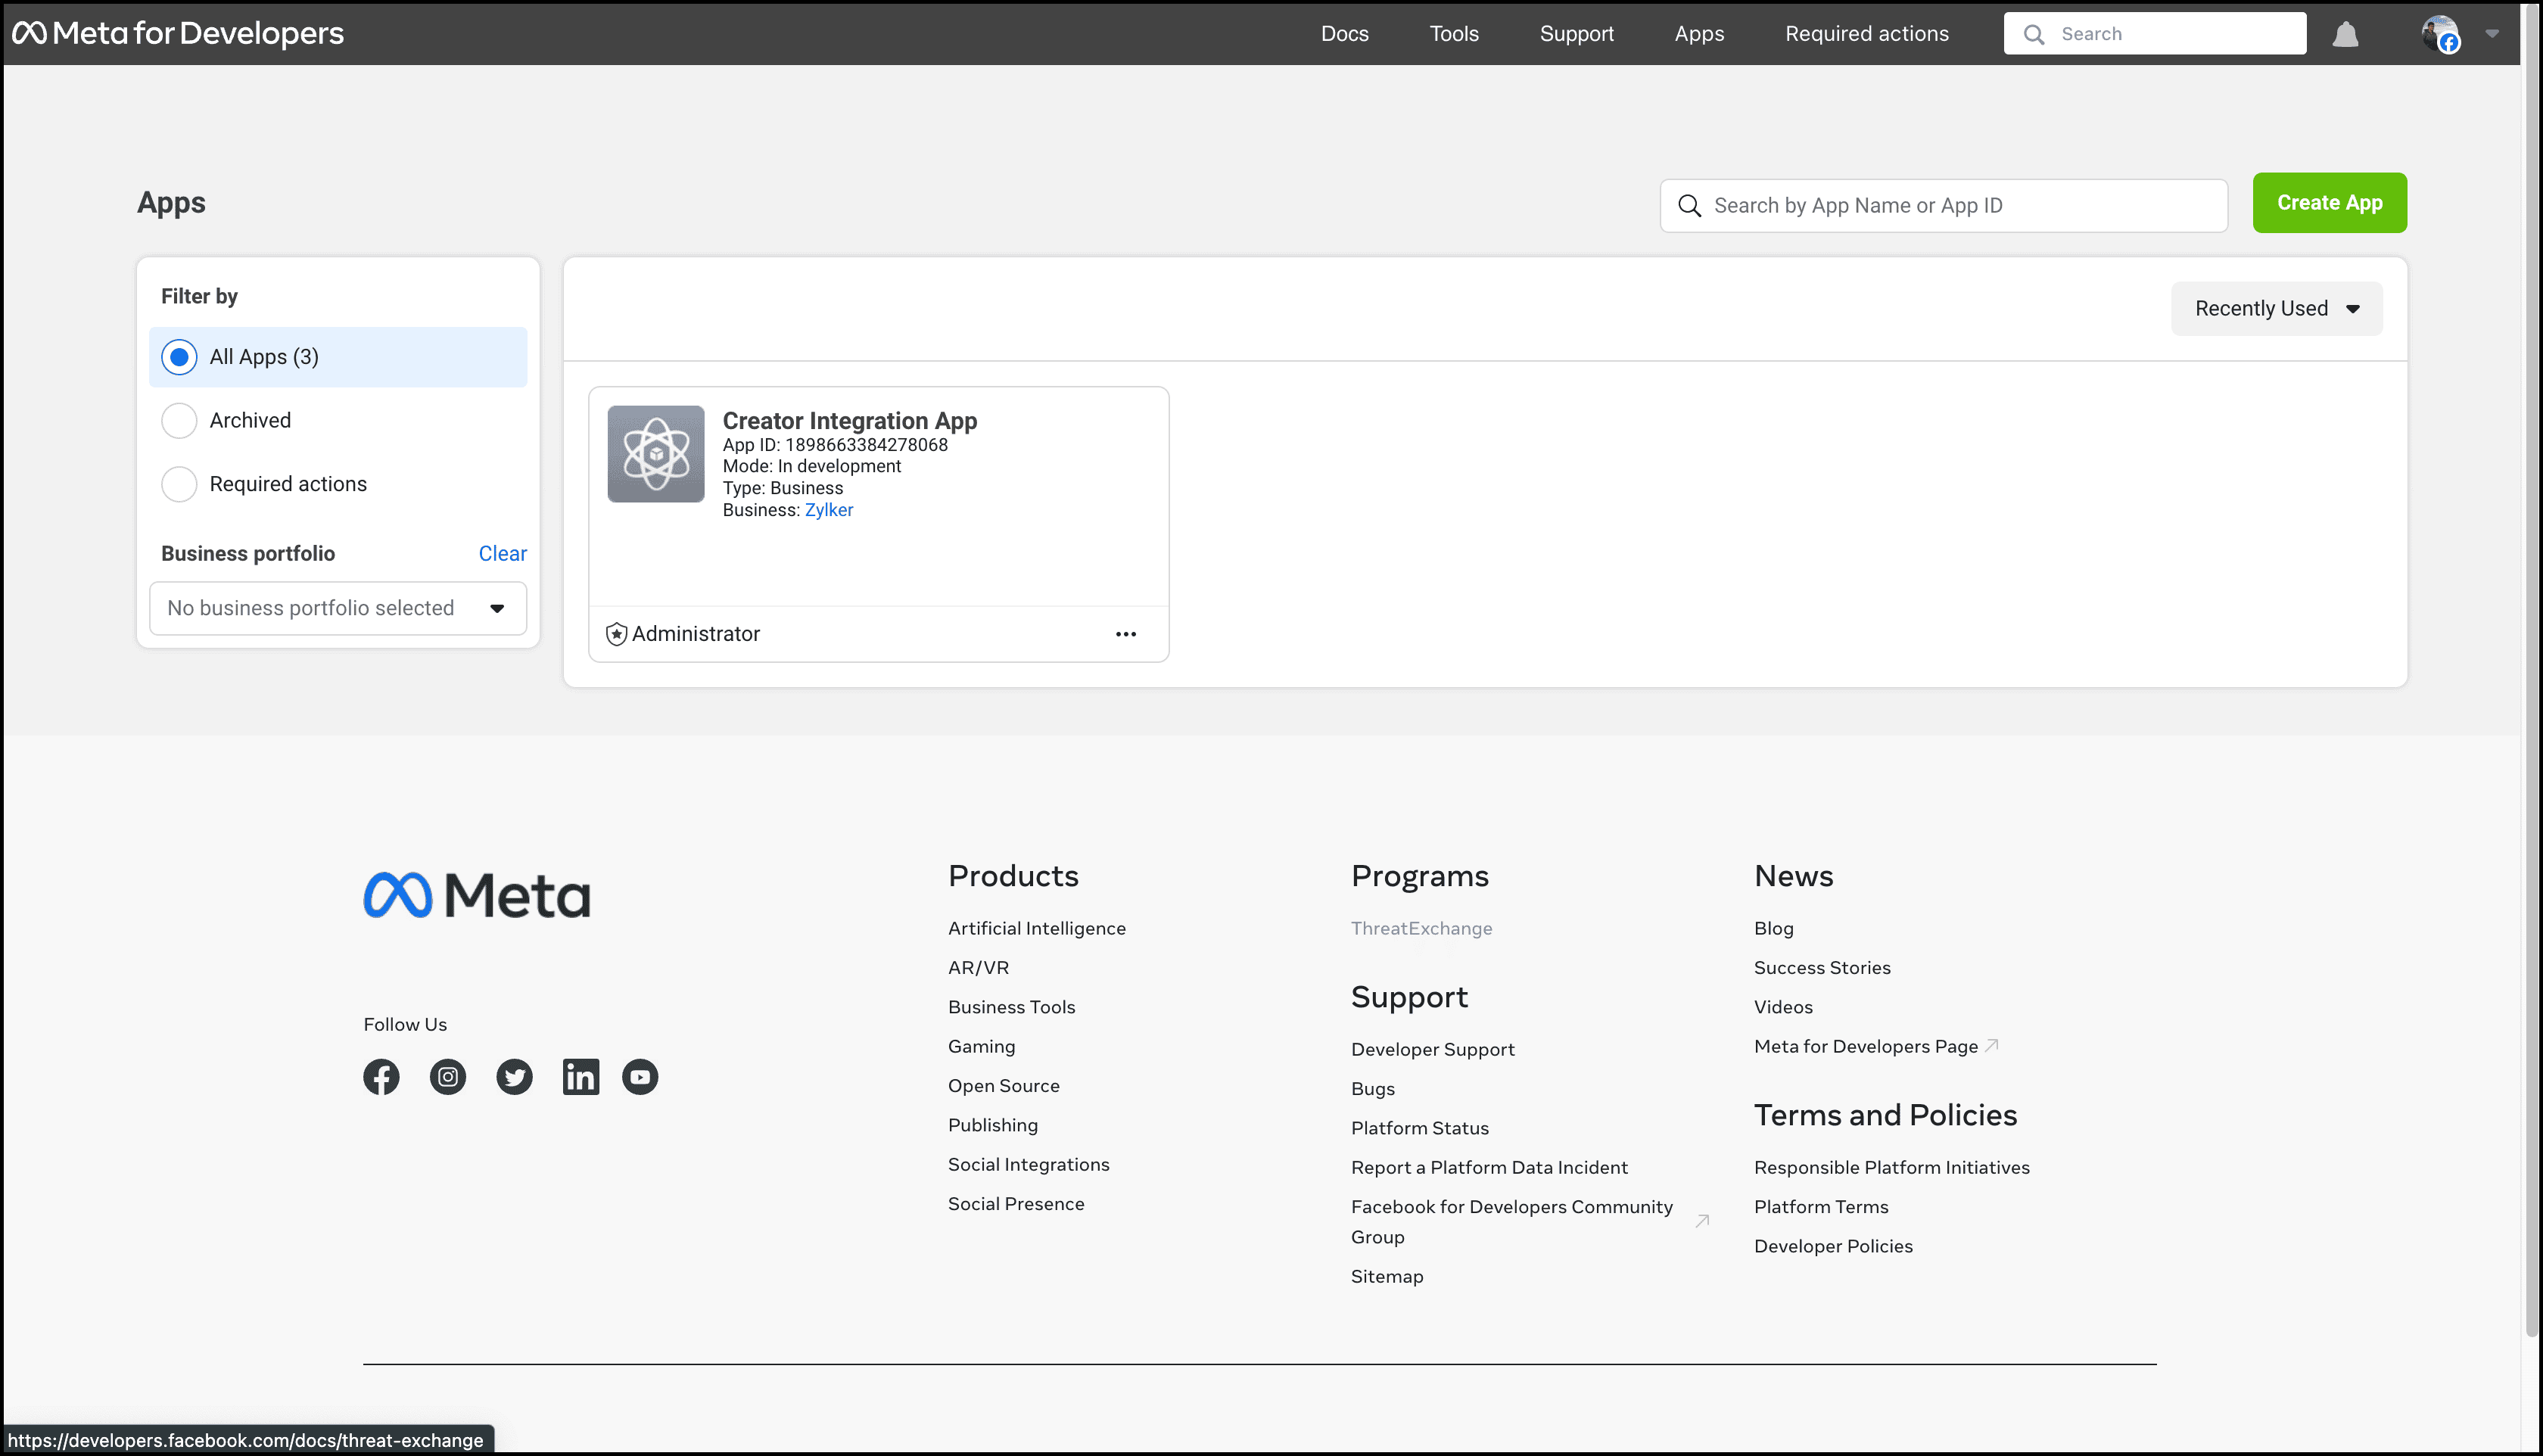Click the YouTube icon in footer
Image resolution: width=2543 pixels, height=1456 pixels.
[640, 1077]
